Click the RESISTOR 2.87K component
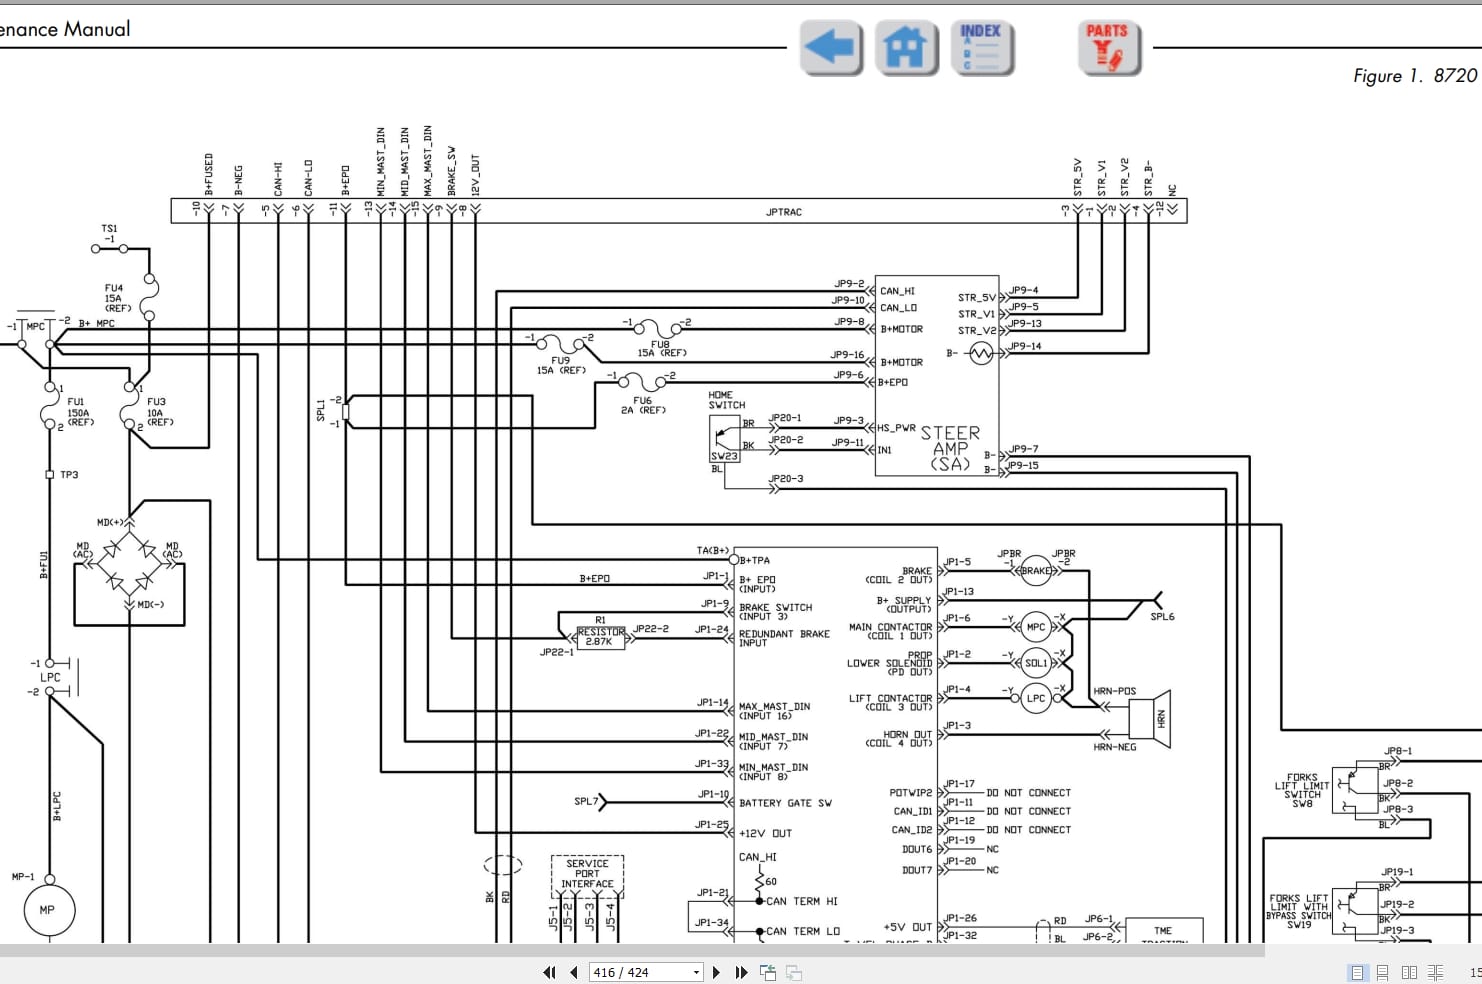This screenshot has width=1482, height=984. pos(601,637)
